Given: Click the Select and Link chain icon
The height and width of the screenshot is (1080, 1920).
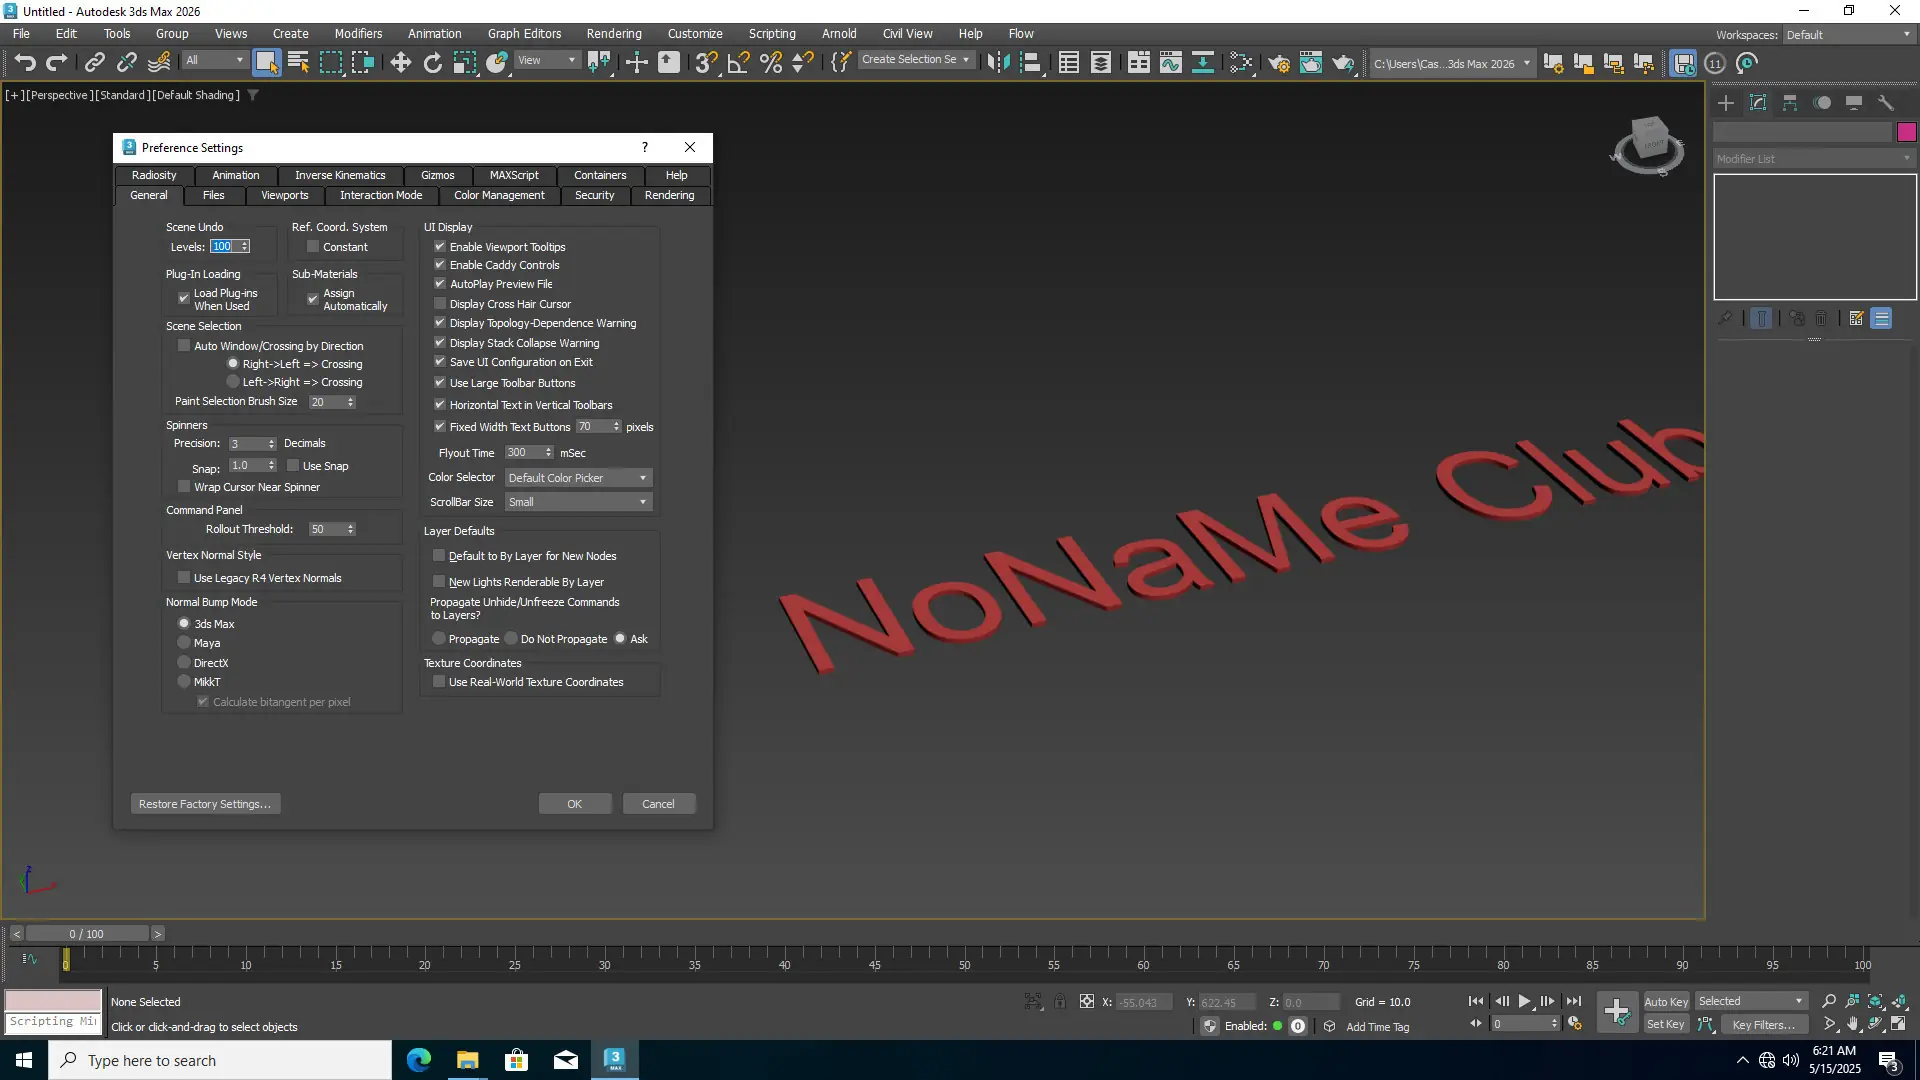Looking at the screenshot, I should click(x=94, y=63).
